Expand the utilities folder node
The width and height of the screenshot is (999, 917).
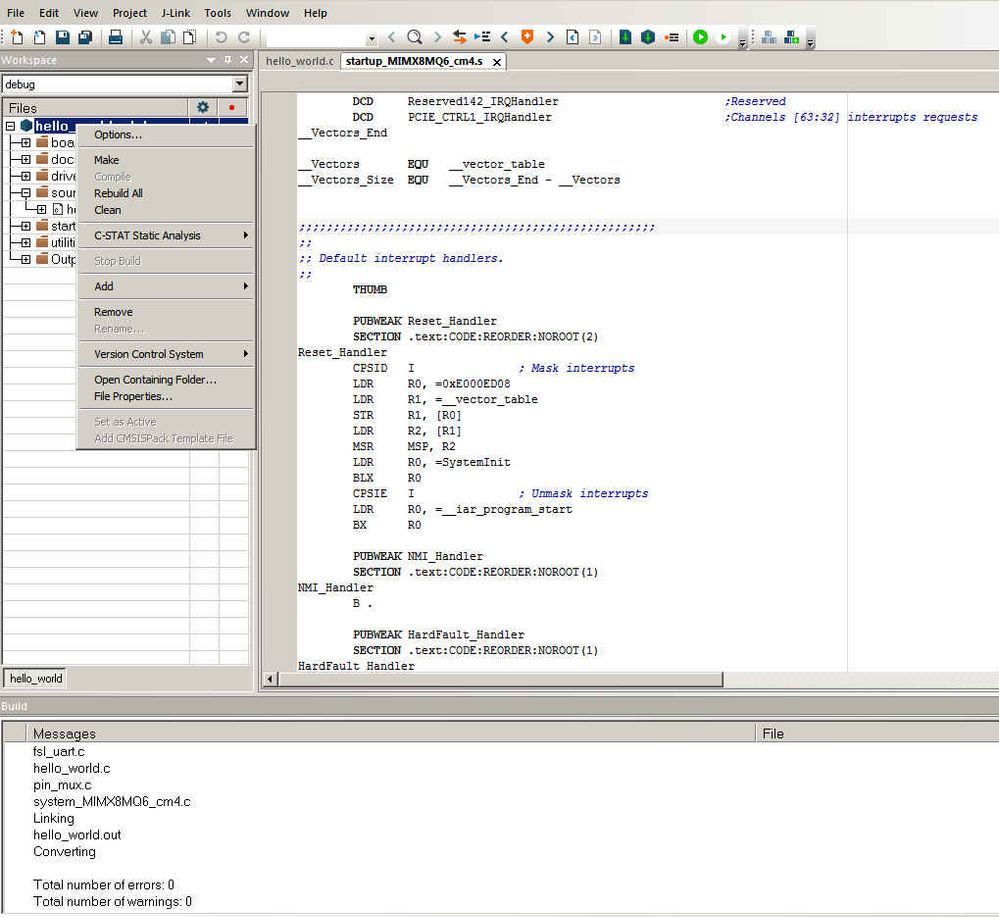pyautogui.click(x=25, y=243)
